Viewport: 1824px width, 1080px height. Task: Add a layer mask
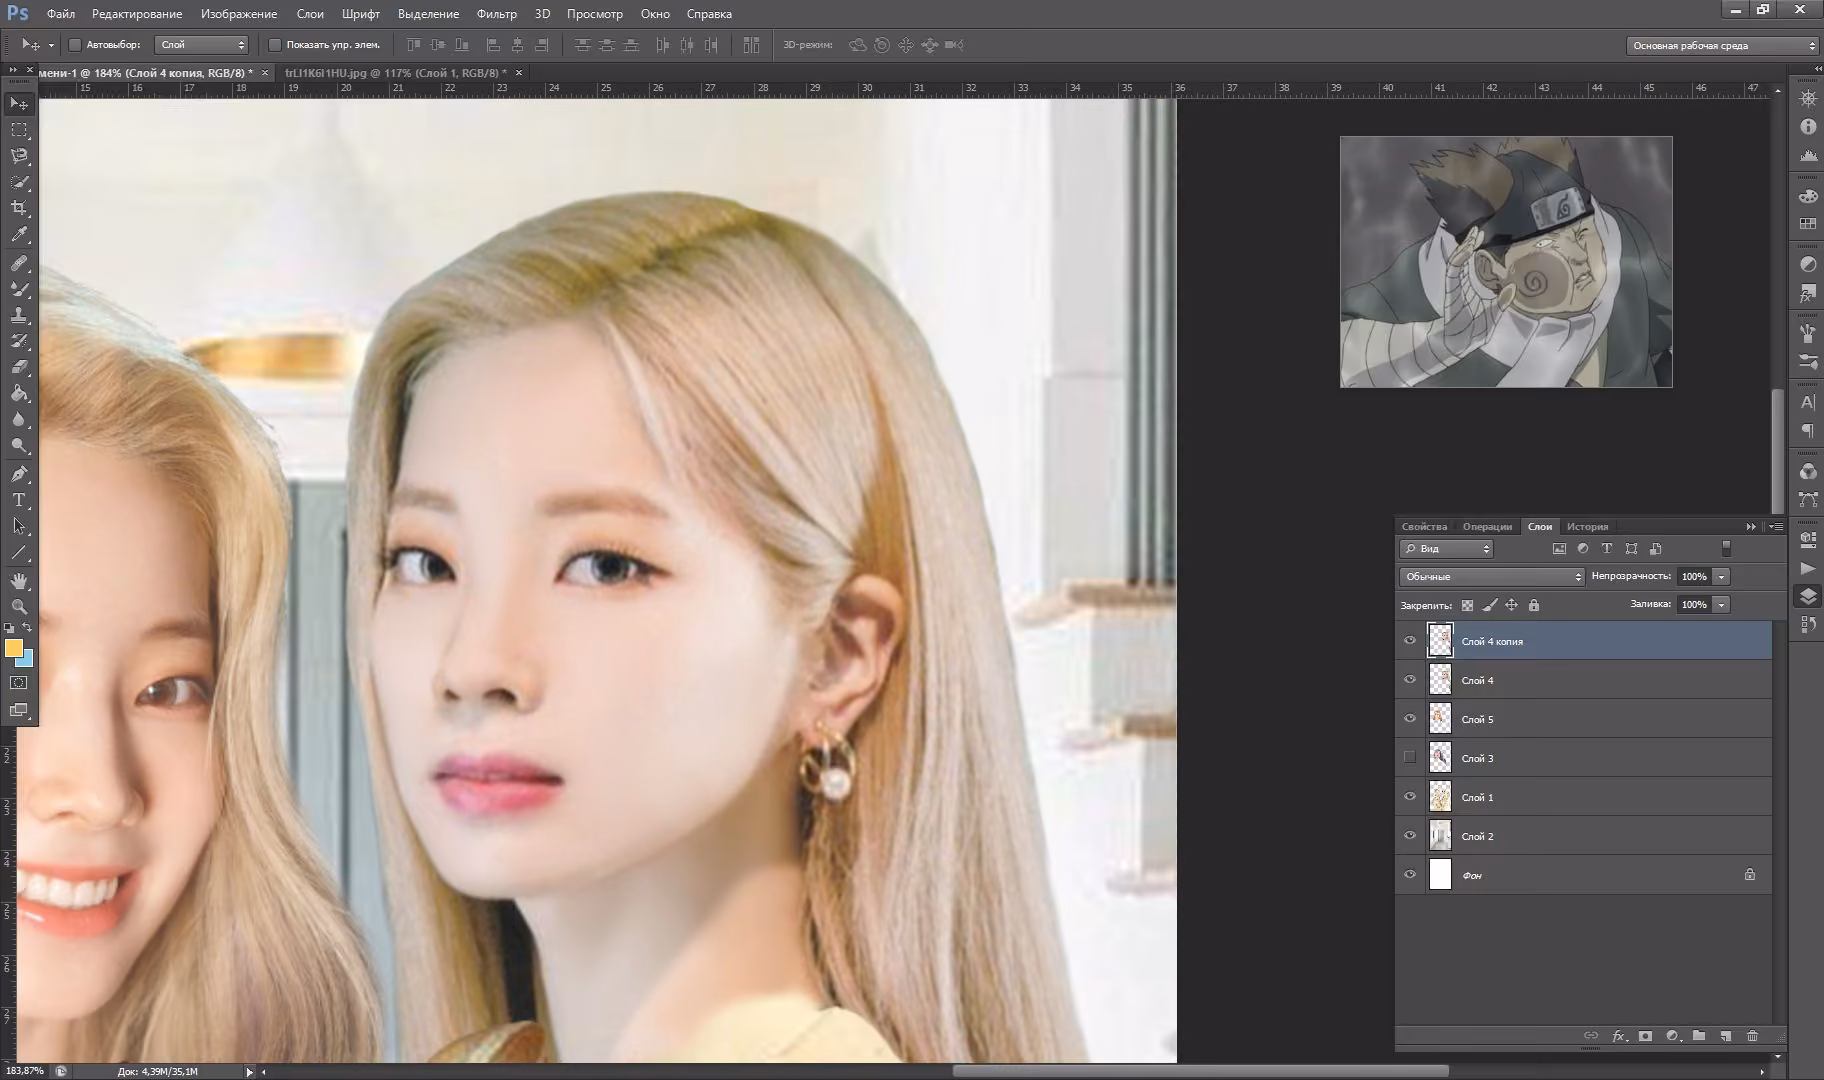1645,1036
